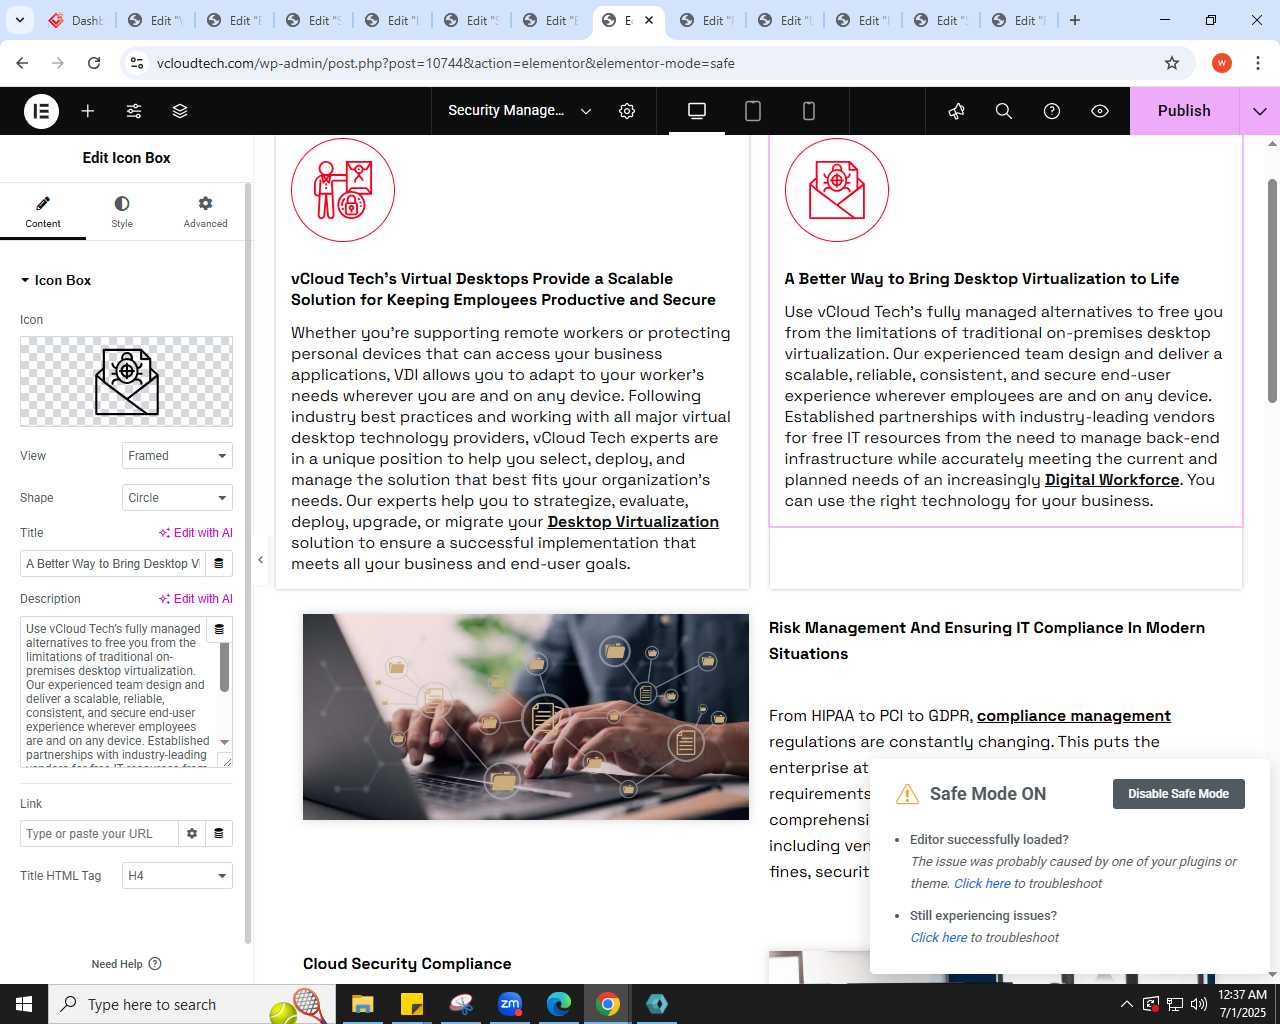Viewport: 1280px width, 1024px height.
Task: Collapse the editor panel with arrow handle
Action: (x=260, y=560)
